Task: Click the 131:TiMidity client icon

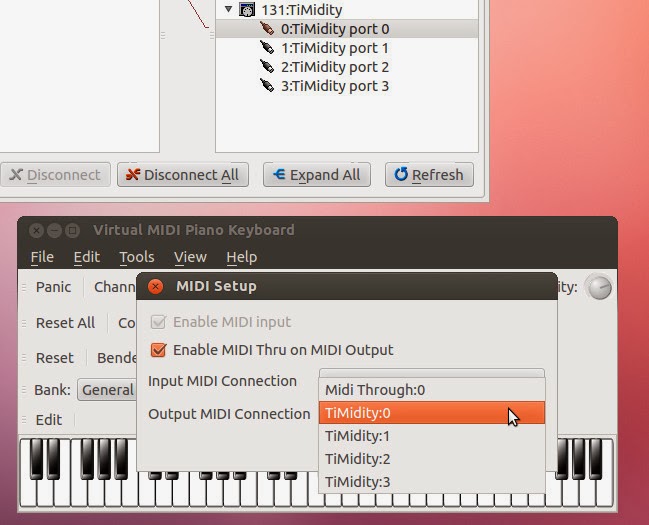Action: pos(247,10)
